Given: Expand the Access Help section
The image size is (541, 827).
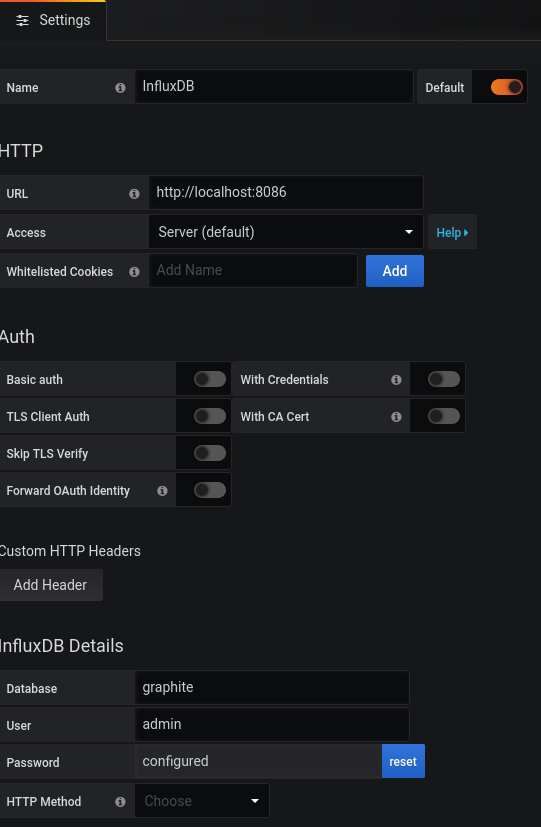Looking at the screenshot, I should [452, 232].
